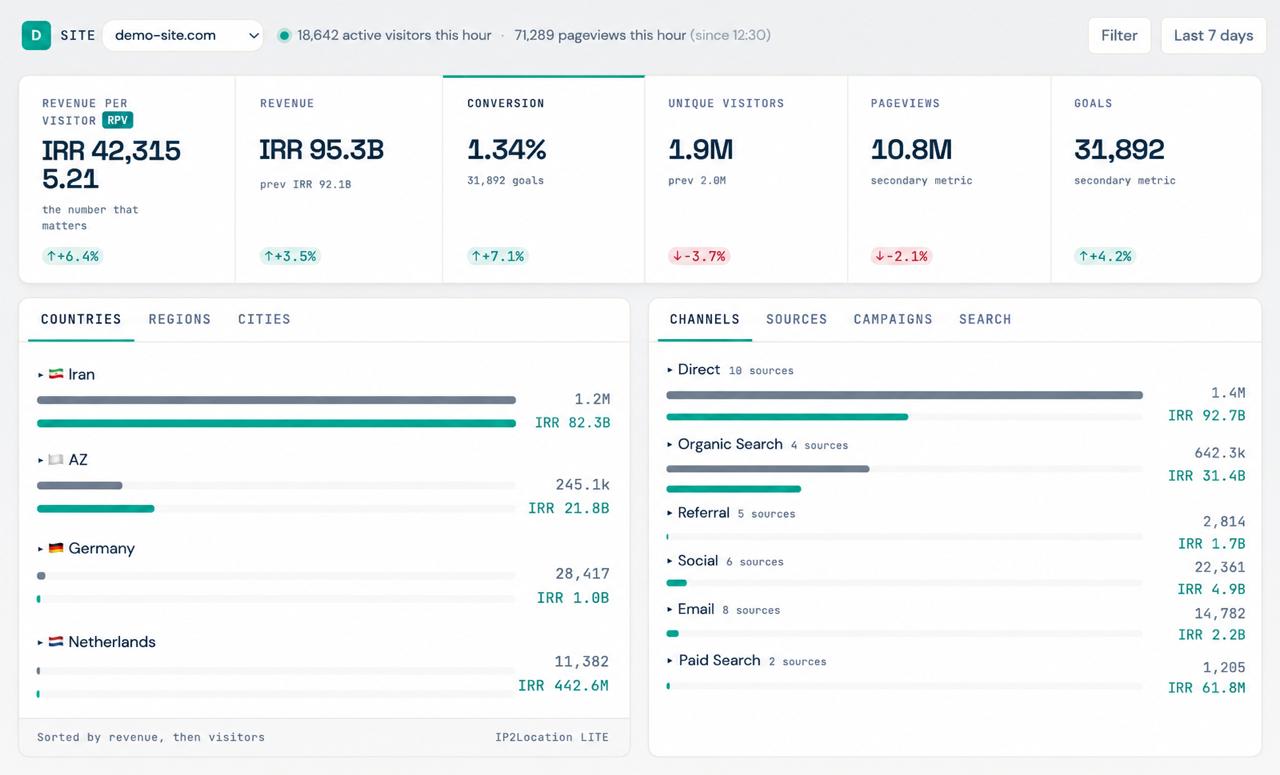
Task: Click the green D site logo icon
Action: pos(36,35)
